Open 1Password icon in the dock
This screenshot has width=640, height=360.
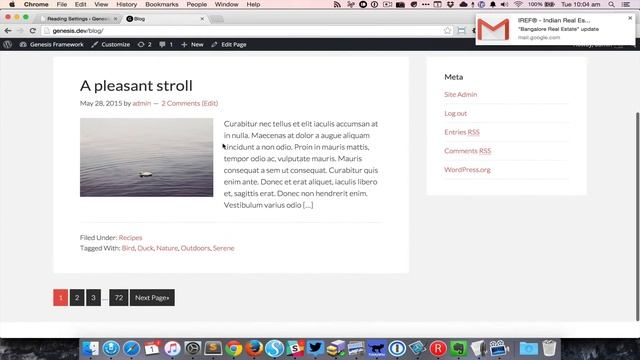[397, 348]
